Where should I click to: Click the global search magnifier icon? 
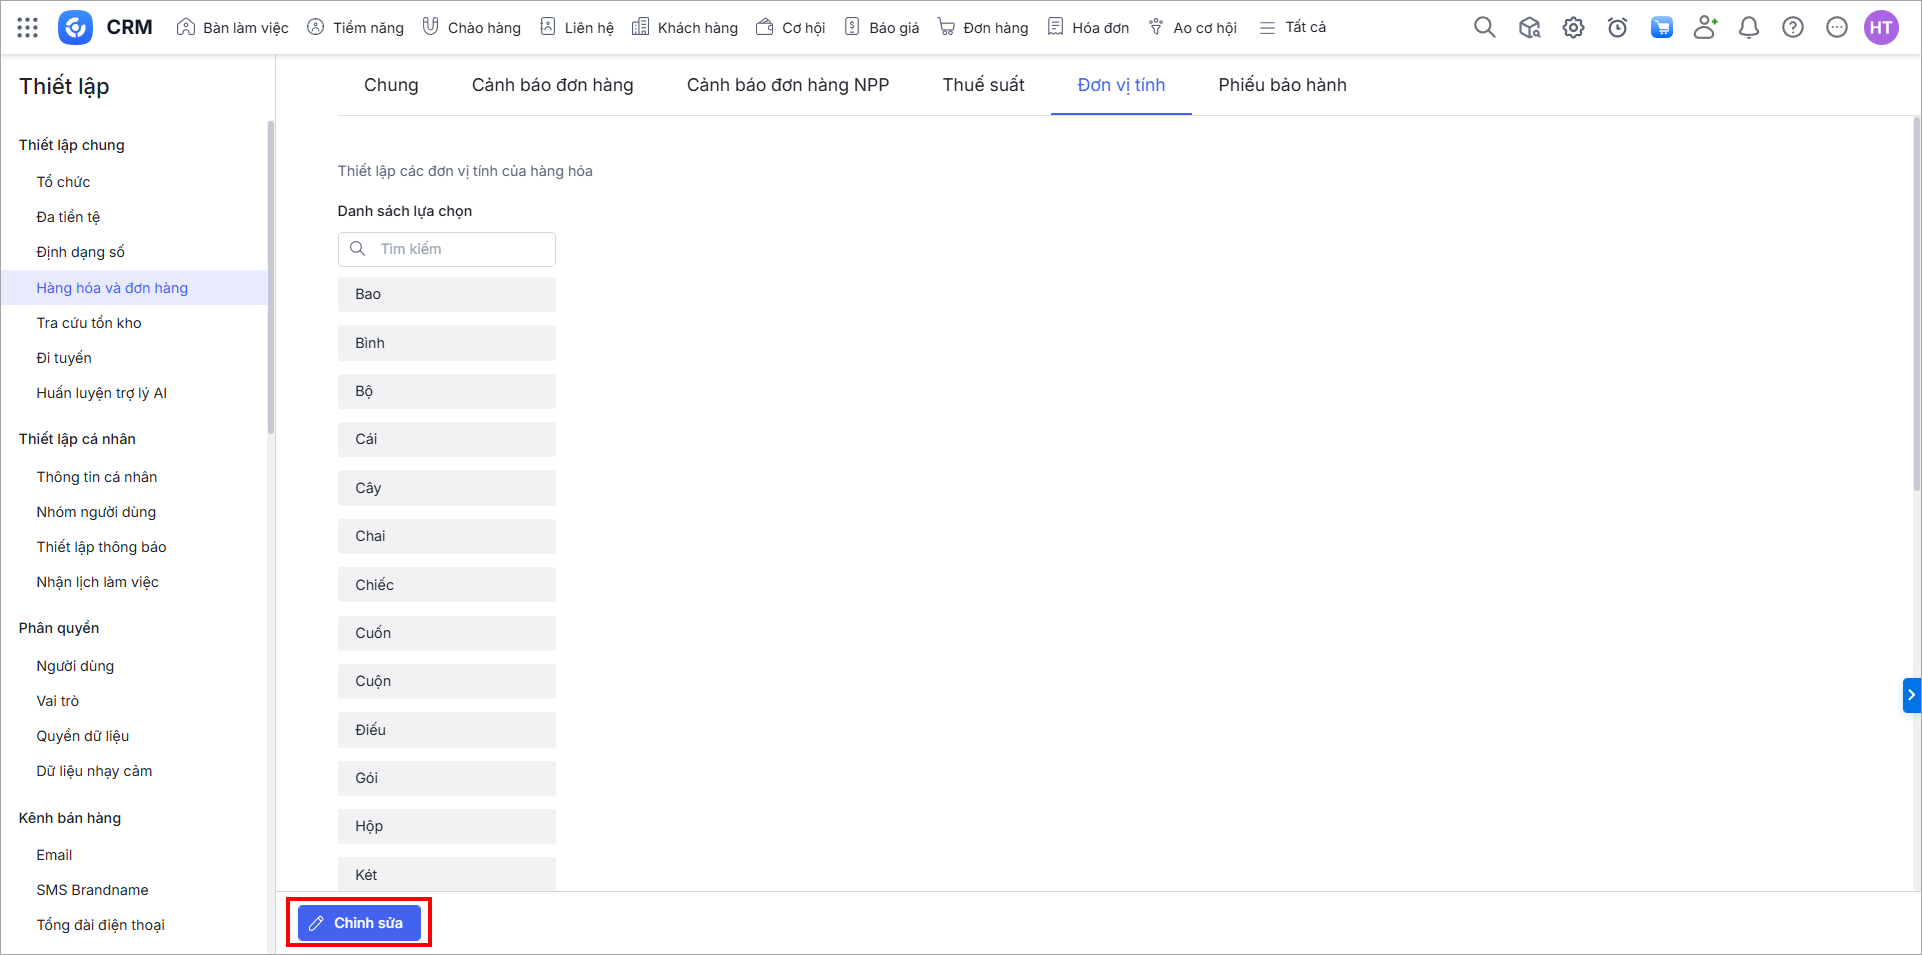1485,28
